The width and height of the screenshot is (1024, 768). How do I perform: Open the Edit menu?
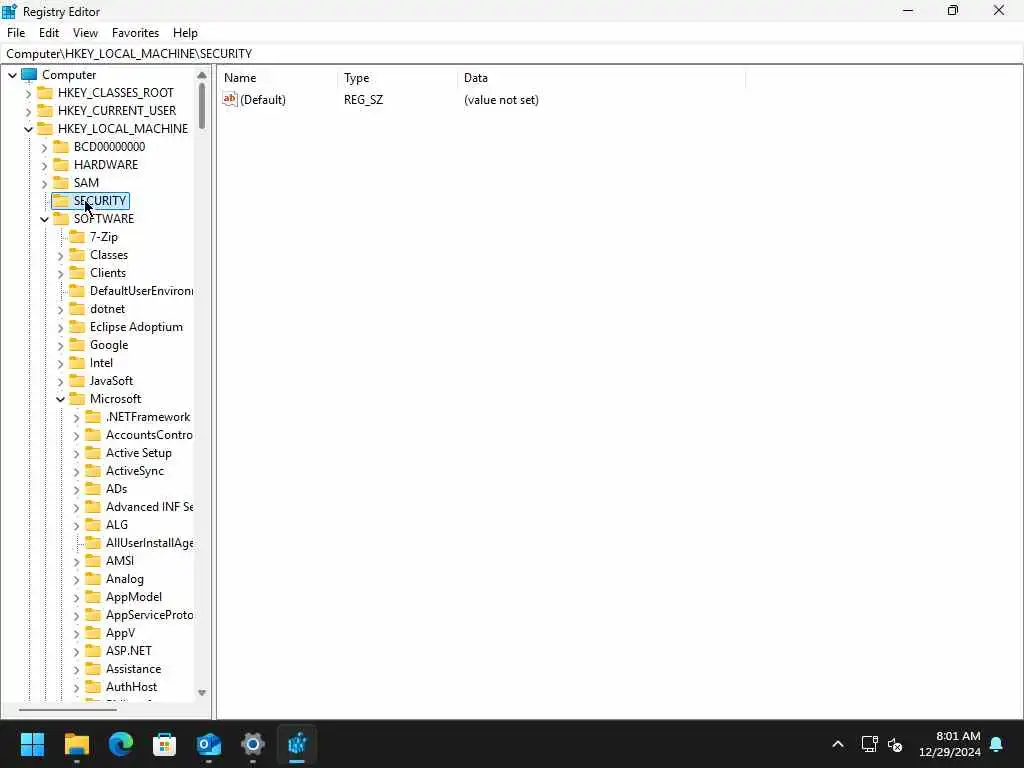[x=49, y=33]
